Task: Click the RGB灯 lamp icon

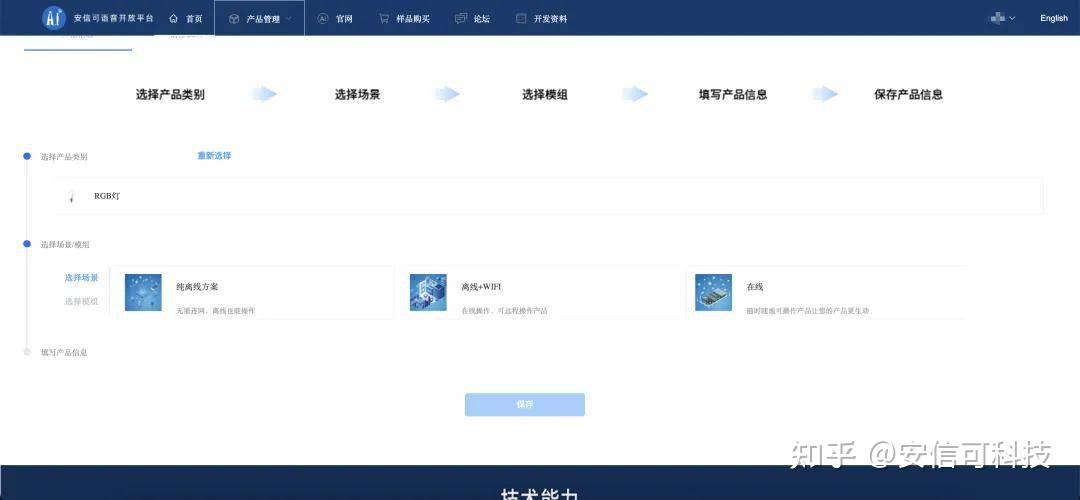Action: tap(72, 196)
